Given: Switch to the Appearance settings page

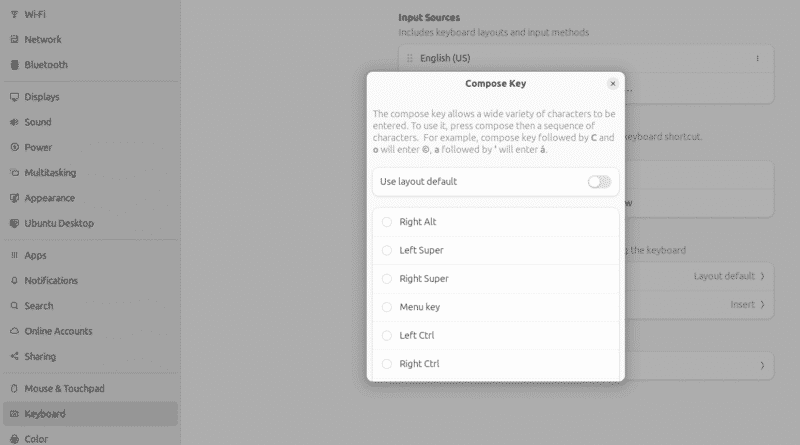Looking at the screenshot, I should pos(90,198).
